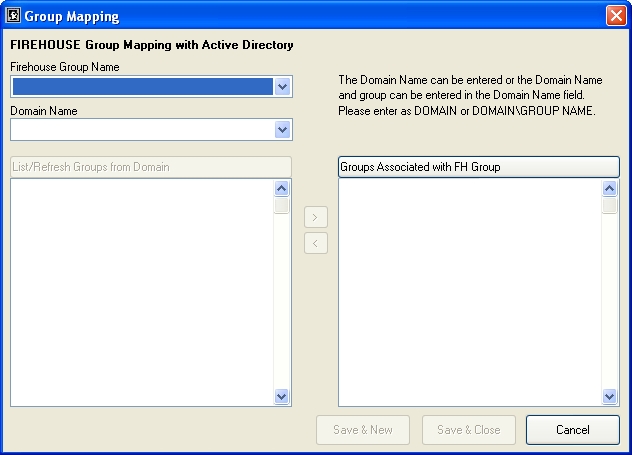Click up arrow of domain groups list scrollbar
Viewport: 632px width, 455px height.
coord(281,189)
